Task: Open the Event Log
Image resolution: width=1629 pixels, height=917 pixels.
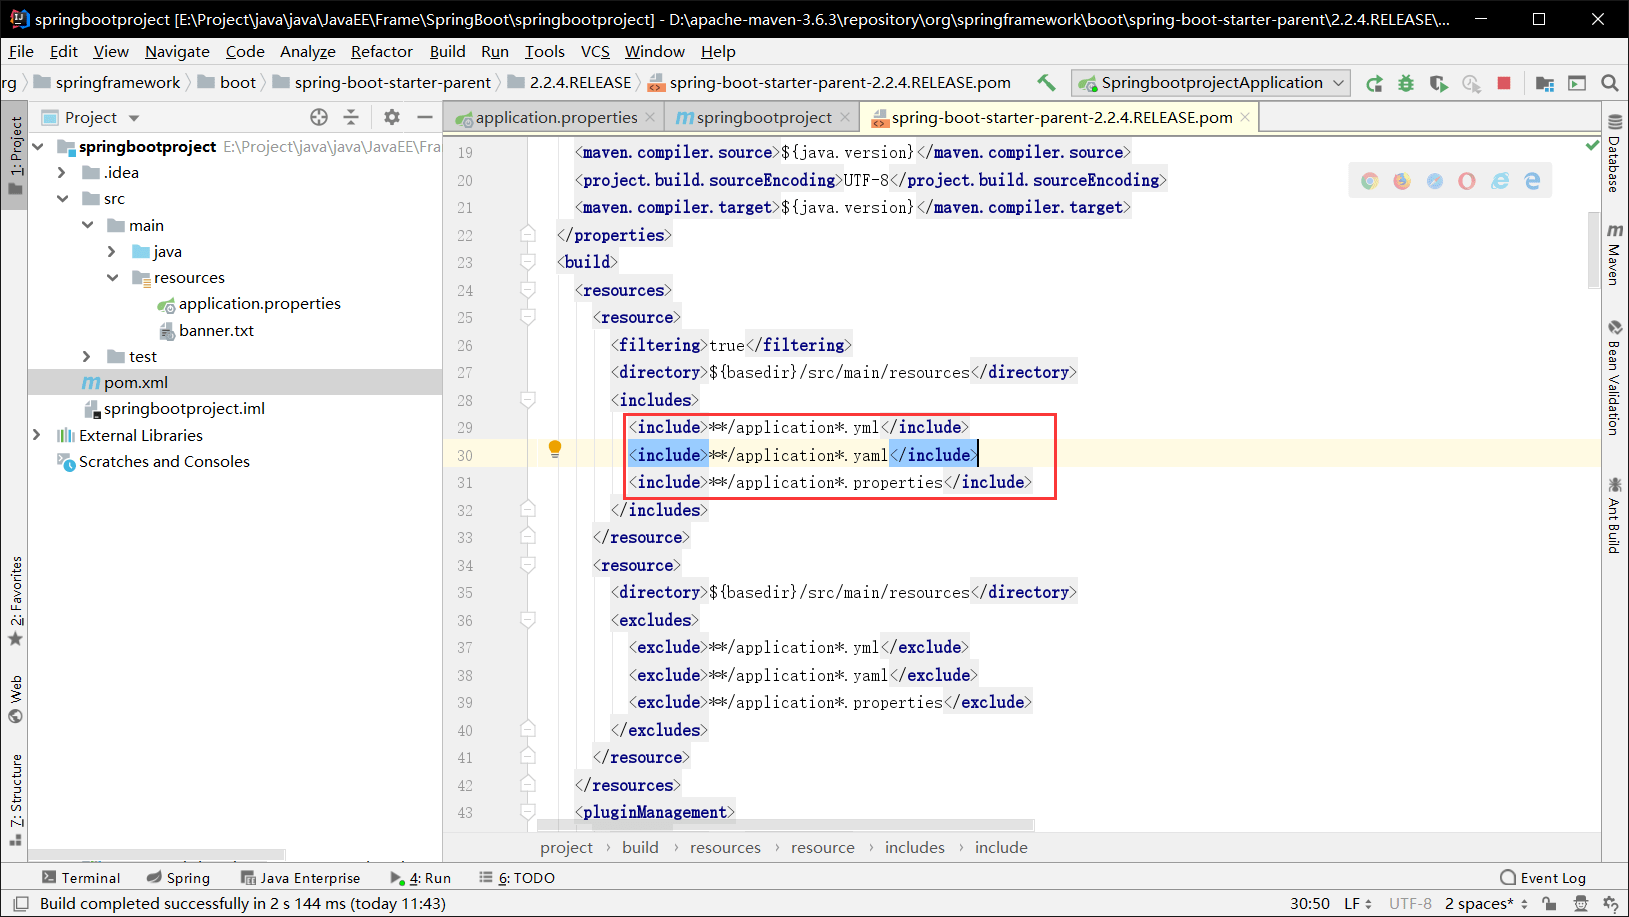Action: (x=1543, y=878)
